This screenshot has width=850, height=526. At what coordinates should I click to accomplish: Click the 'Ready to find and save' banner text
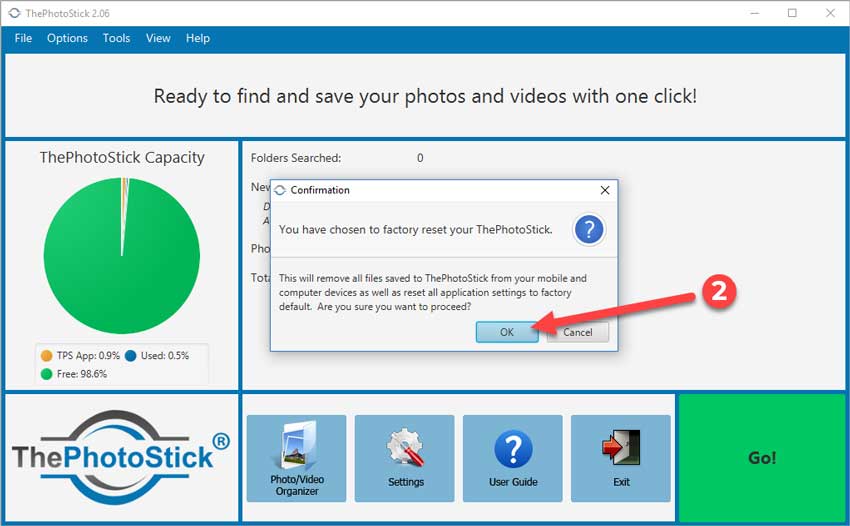coord(425,97)
